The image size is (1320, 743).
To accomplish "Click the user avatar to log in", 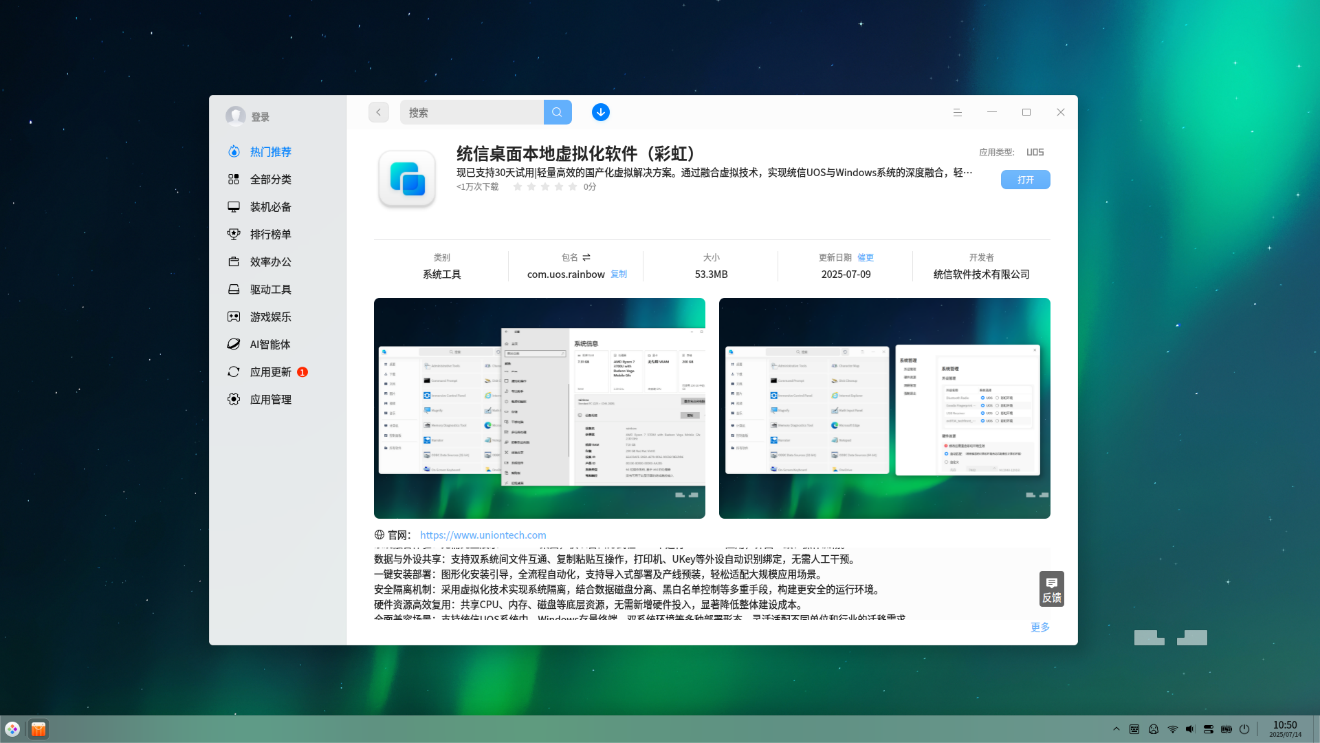I will click(x=236, y=116).
